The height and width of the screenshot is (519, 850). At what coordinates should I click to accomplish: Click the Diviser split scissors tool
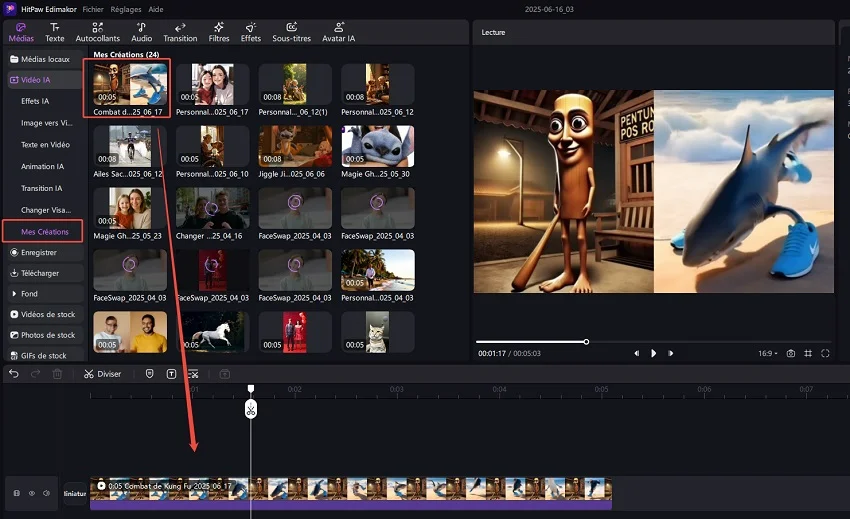[102, 373]
